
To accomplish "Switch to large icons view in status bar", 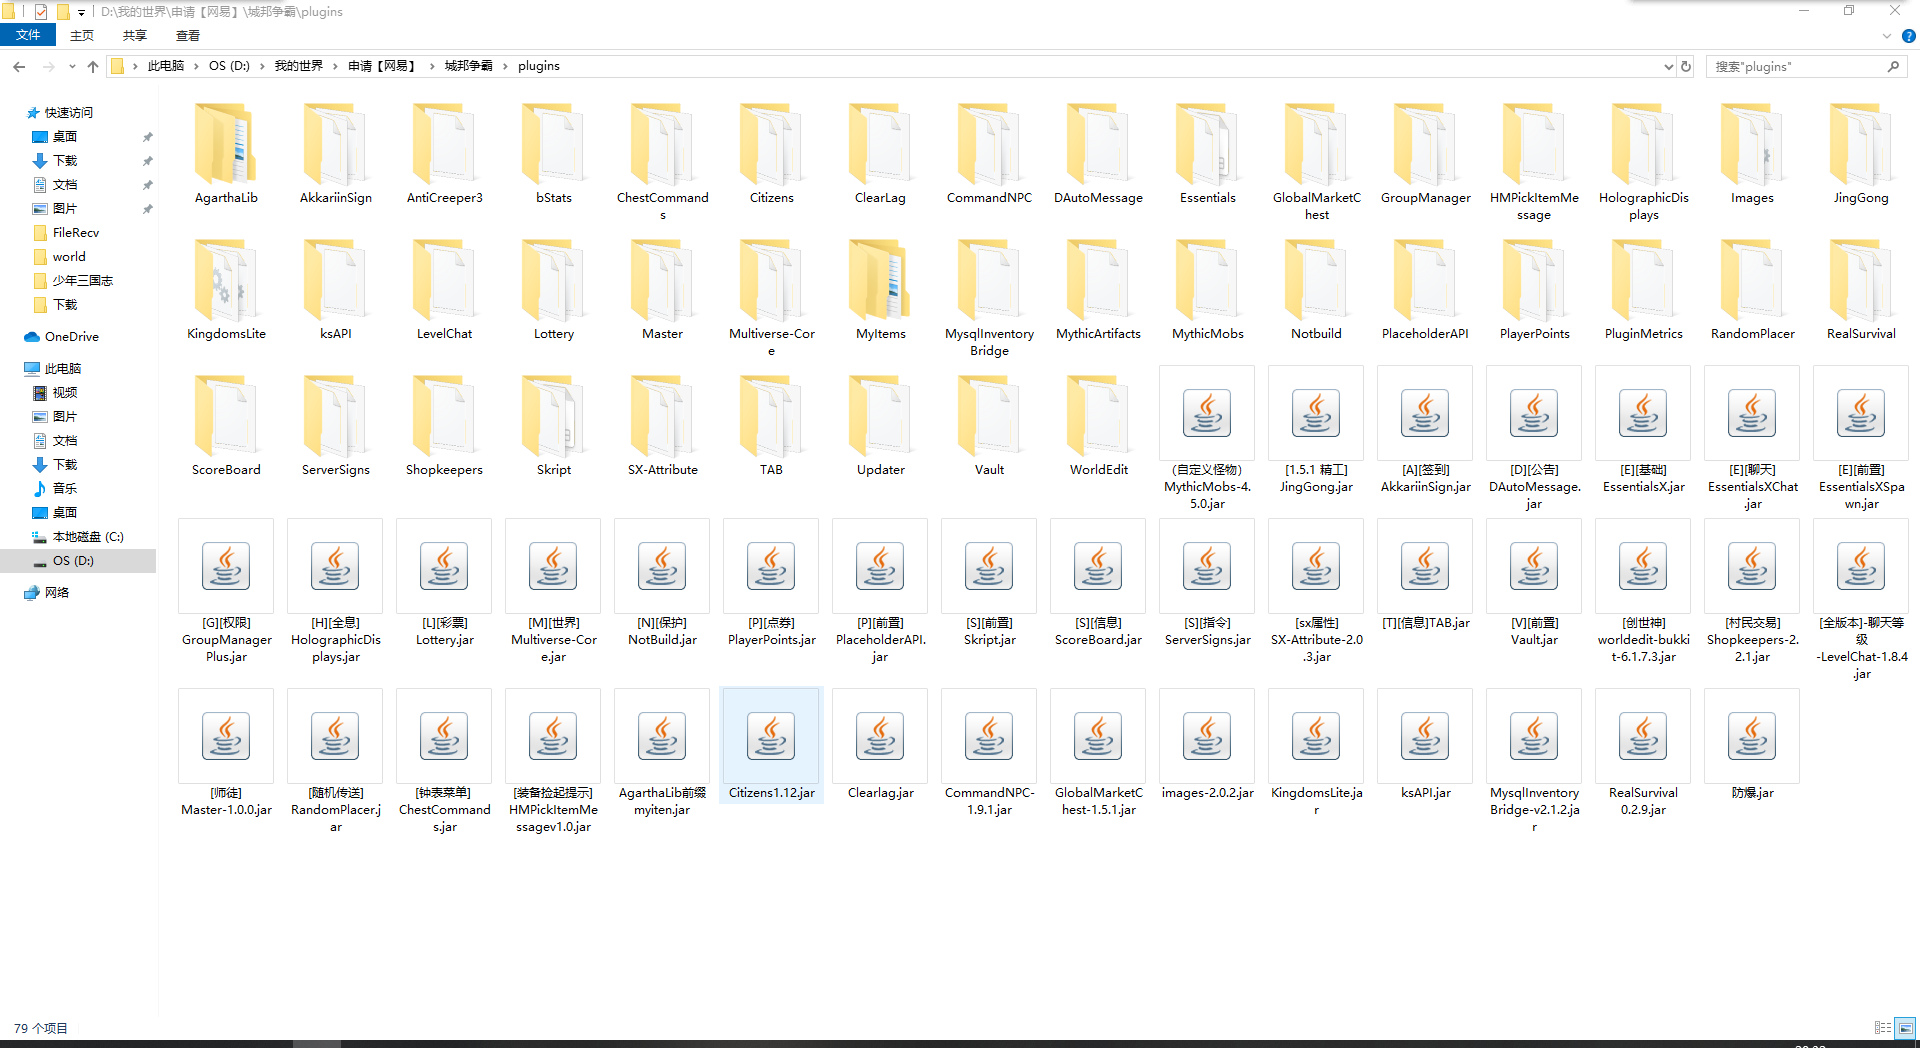I will tap(1906, 1028).
